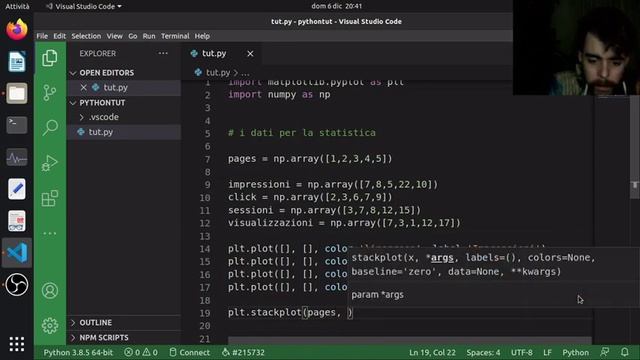Open the clock showing dom 6 dic 20:41
This screenshot has width=640, height=360.
click(x=337, y=6)
